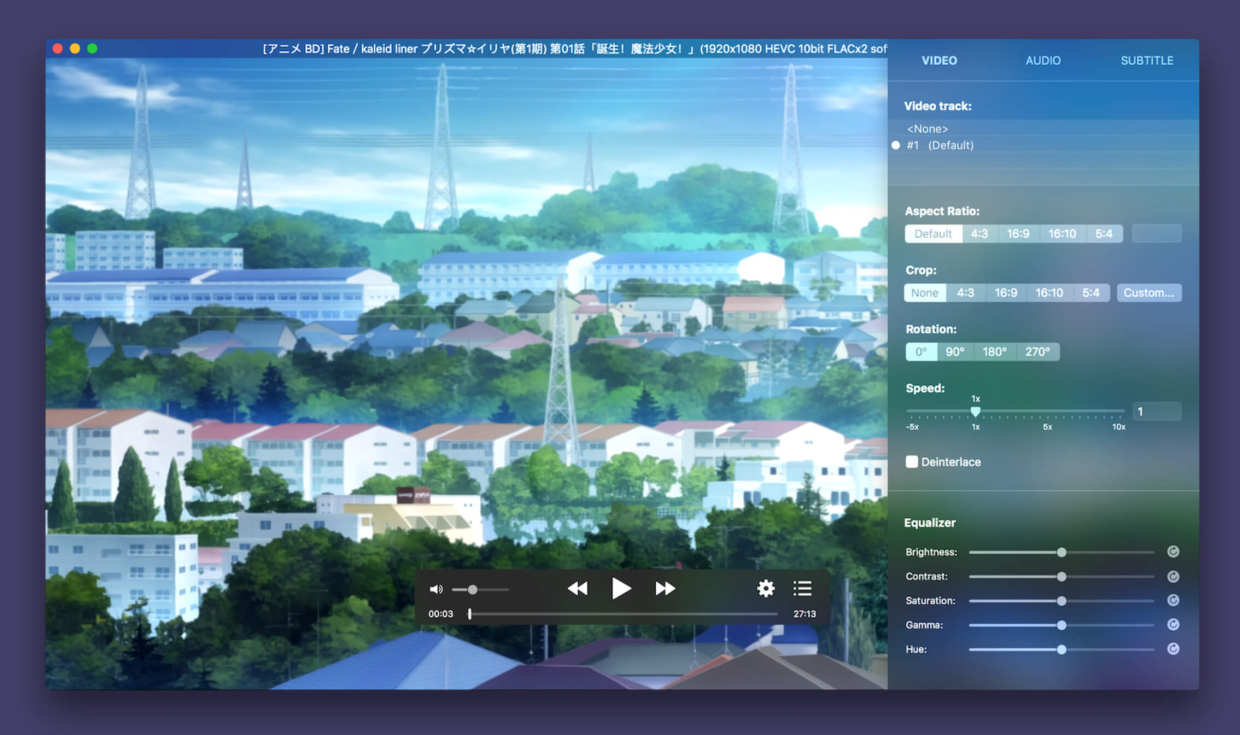
Task: Reset Brightness with its circular arrow icon
Action: 1173,552
